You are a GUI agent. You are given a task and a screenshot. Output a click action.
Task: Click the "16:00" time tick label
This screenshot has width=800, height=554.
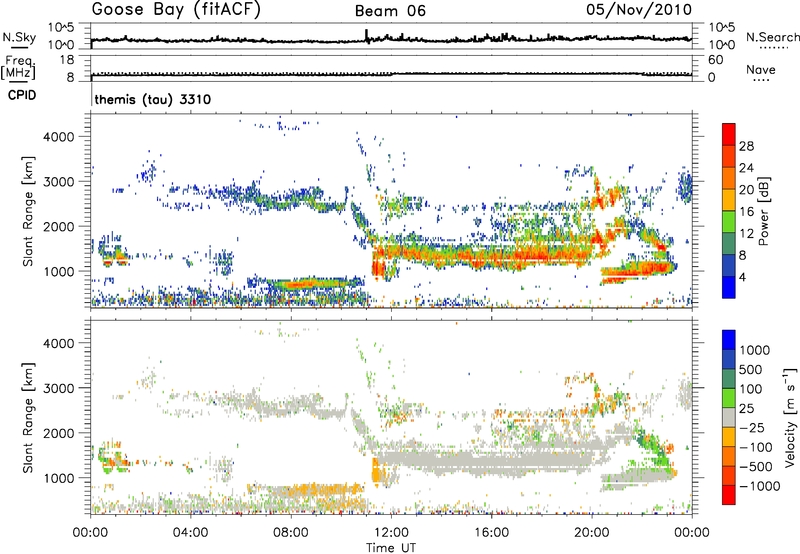[491, 533]
